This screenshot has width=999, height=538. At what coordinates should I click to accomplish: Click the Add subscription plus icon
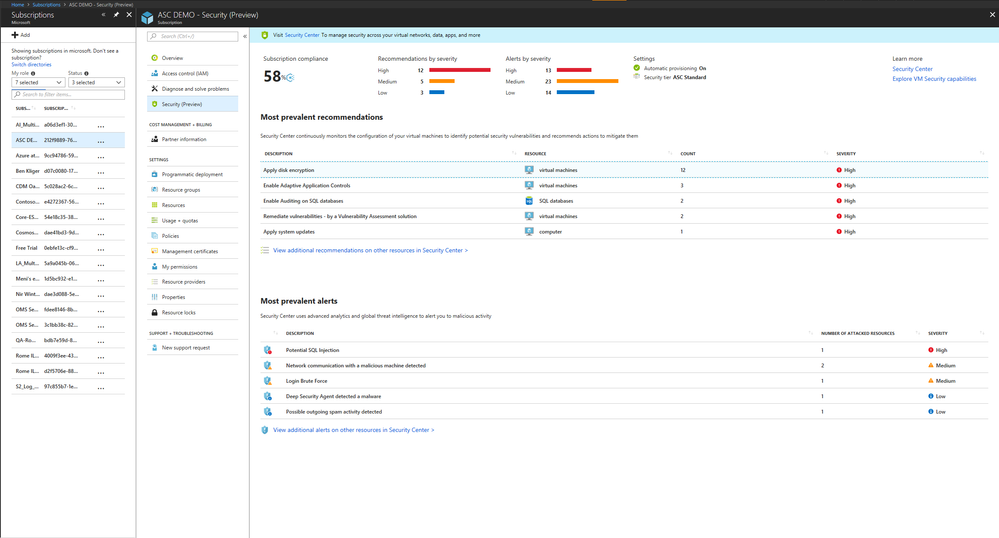pos(15,35)
